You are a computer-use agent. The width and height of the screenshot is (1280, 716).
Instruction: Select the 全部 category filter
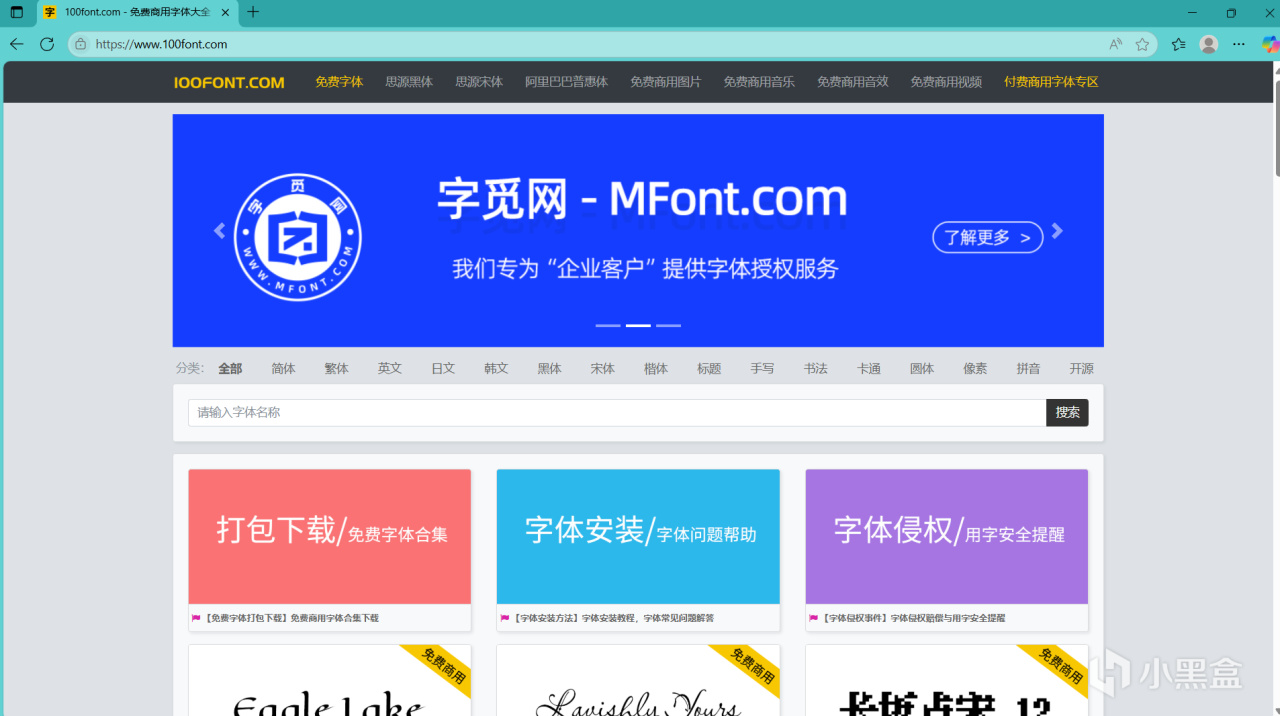pos(230,368)
